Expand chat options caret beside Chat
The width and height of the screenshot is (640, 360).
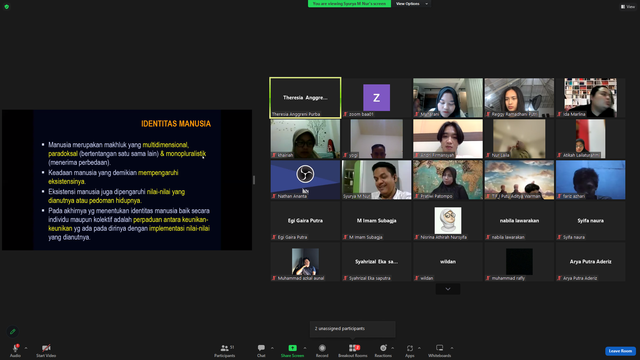pos(272,348)
